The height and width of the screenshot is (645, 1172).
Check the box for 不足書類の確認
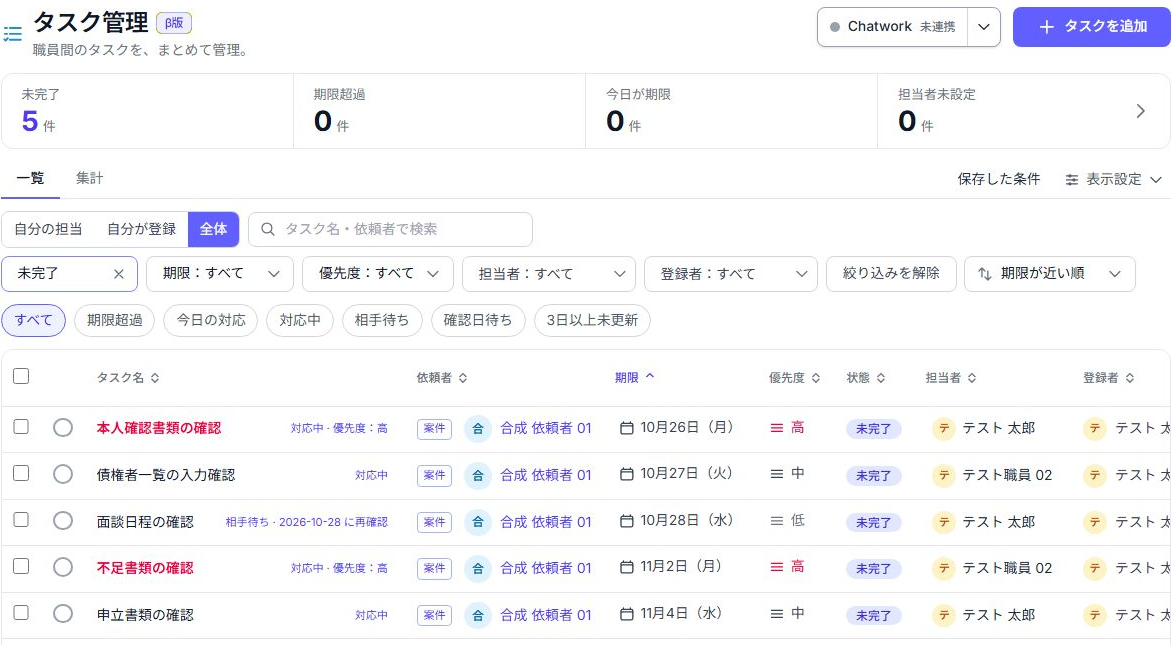pyautogui.click(x=21, y=566)
